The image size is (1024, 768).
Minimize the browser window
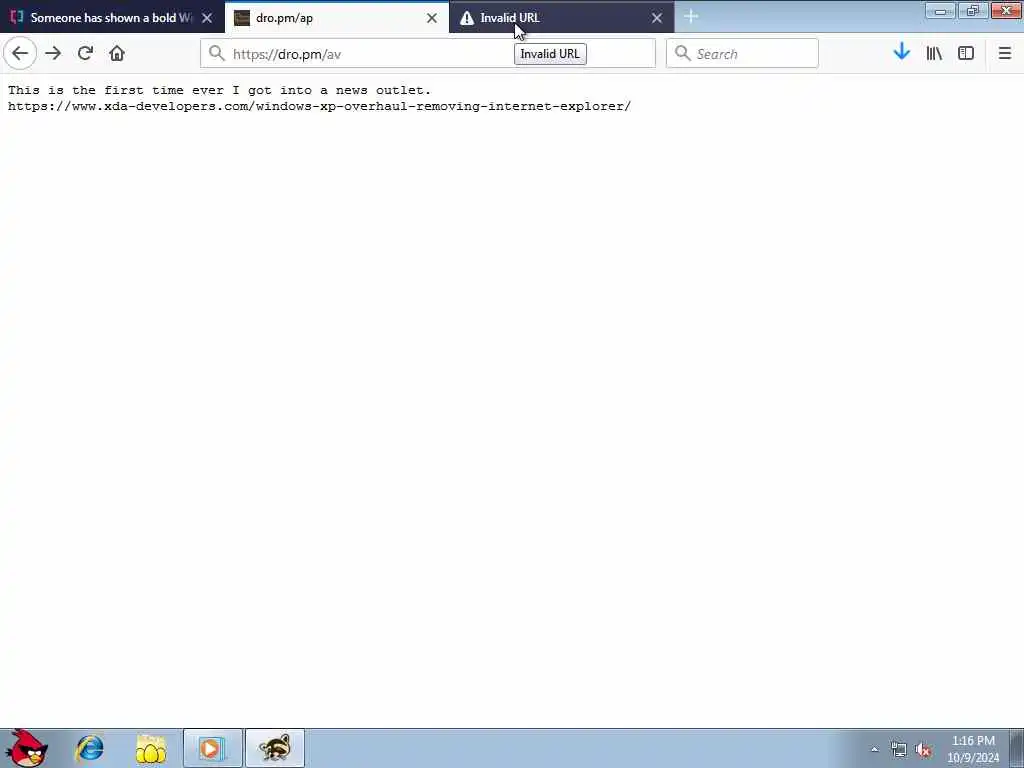pyautogui.click(x=940, y=10)
